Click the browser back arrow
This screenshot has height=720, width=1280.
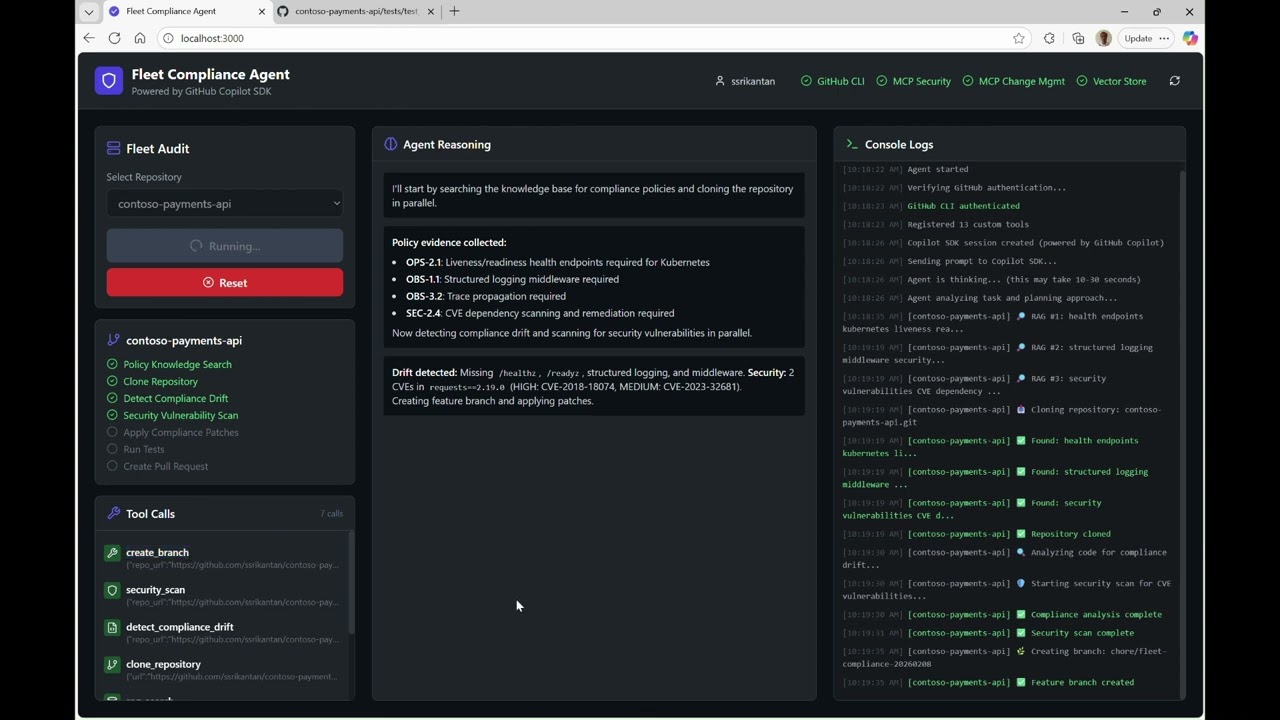pos(89,38)
